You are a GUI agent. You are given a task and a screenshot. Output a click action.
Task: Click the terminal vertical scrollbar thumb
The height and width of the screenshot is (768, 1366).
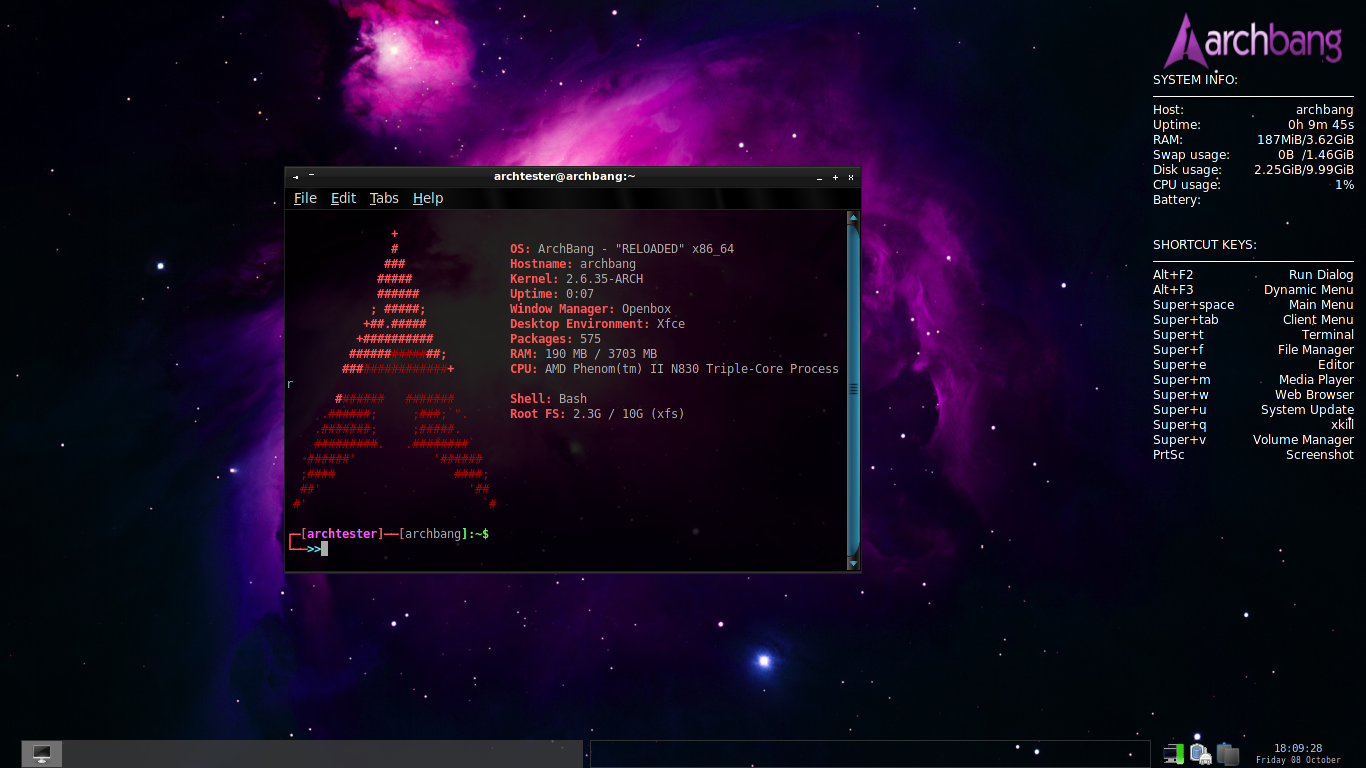(x=853, y=390)
